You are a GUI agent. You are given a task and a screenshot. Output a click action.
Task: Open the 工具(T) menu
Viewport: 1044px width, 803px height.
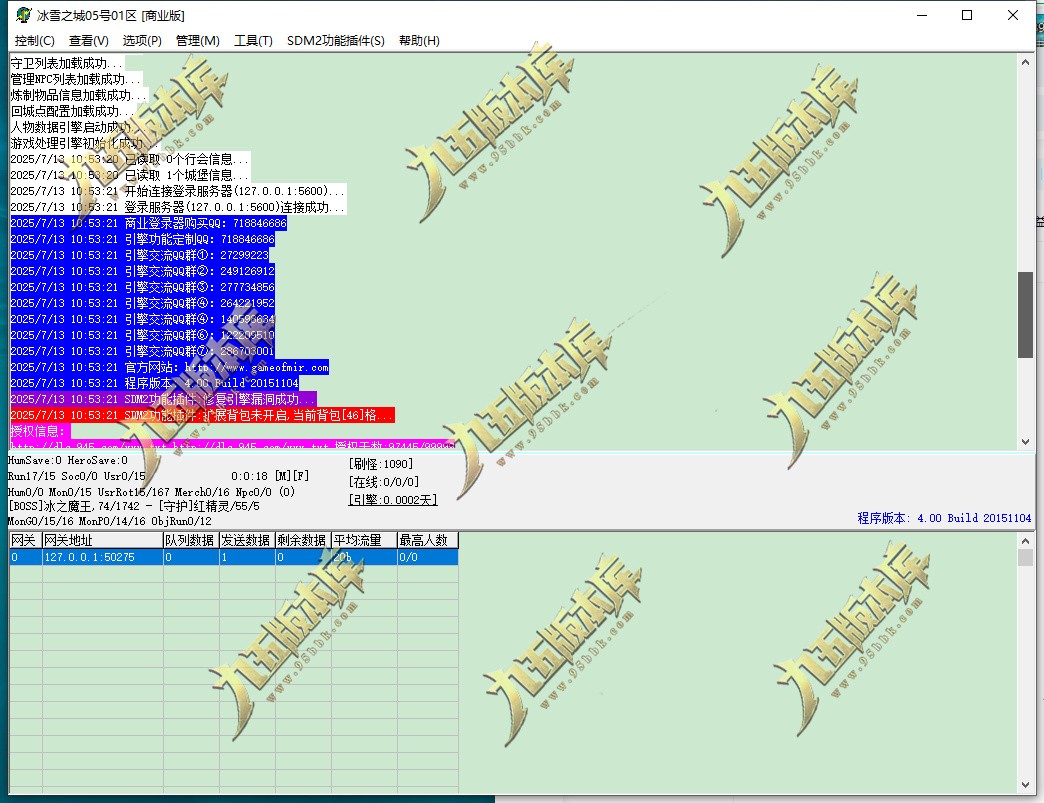[253, 41]
